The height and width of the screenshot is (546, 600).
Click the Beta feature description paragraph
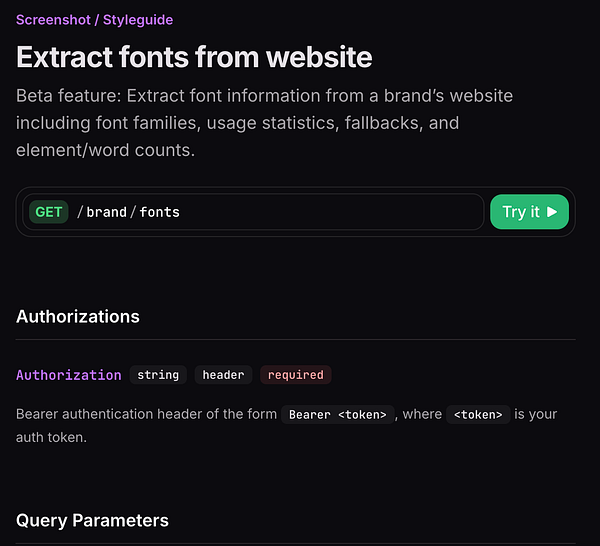[264, 123]
